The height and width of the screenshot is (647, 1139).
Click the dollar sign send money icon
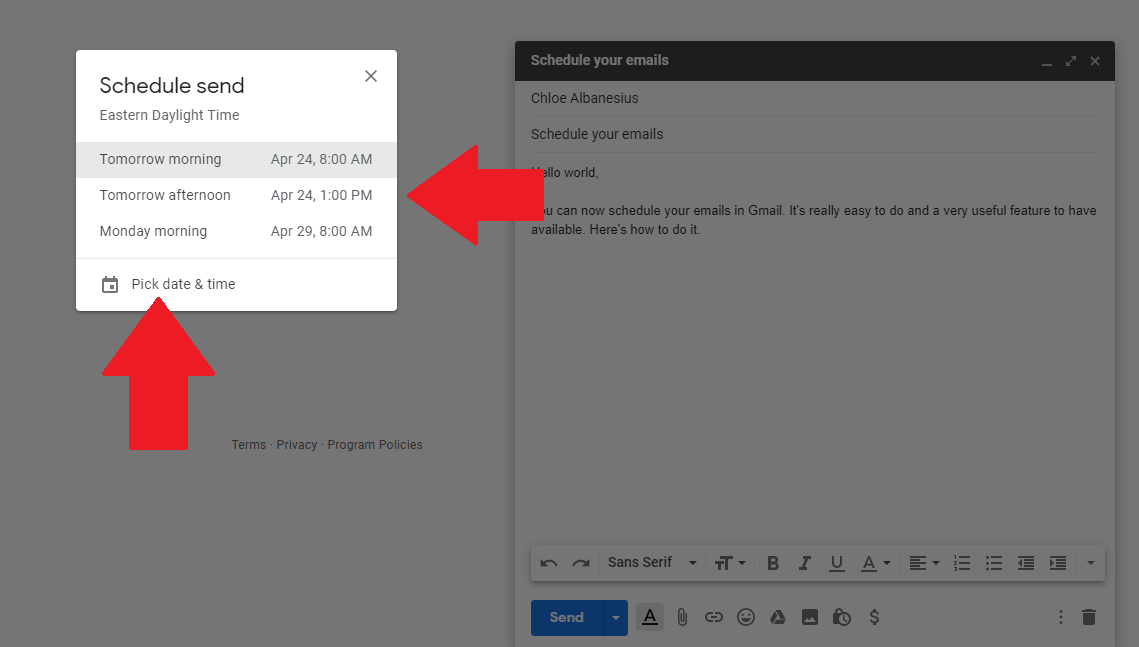874,617
